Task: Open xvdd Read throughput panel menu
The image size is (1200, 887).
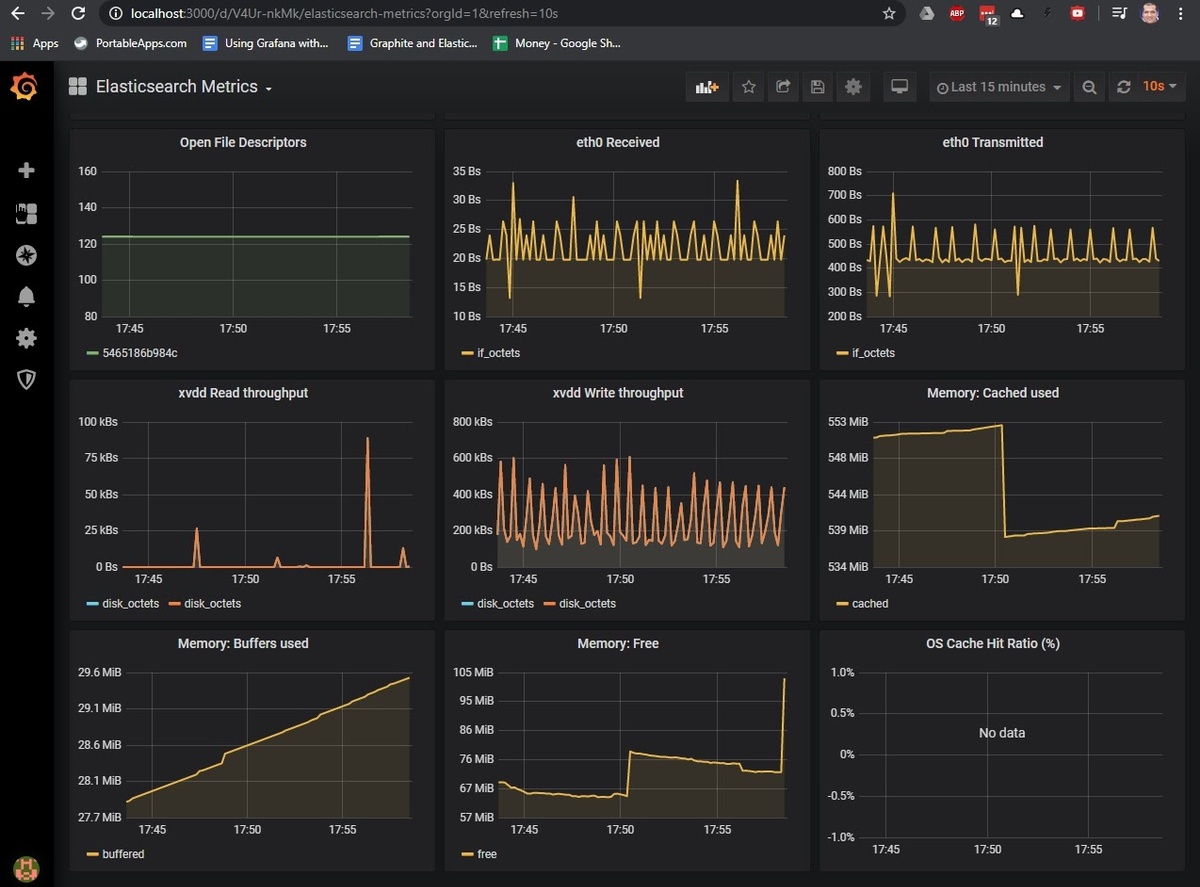Action: pos(243,393)
